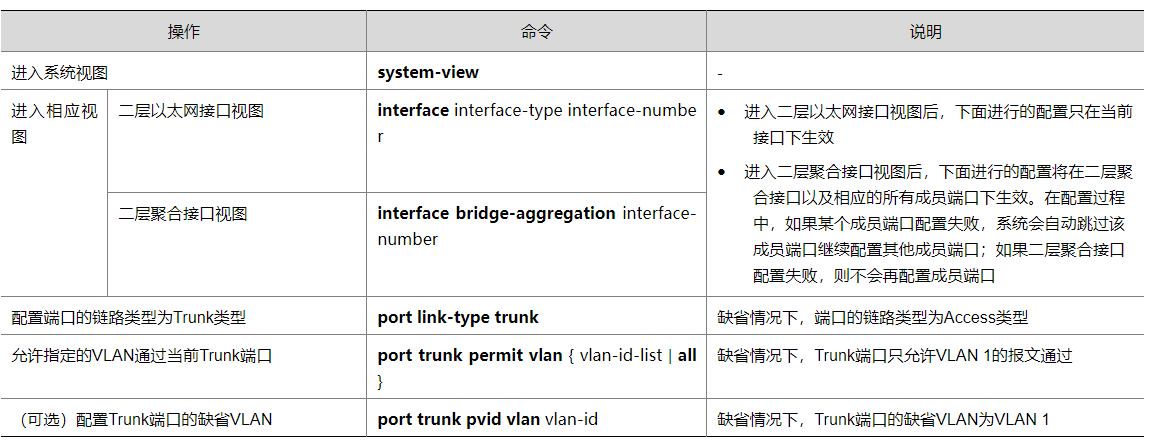The width and height of the screenshot is (1165, 447).
Task: Click the 配置端口的链路类型为Trunk类型 cell
Action: click(x=129, y=318)
